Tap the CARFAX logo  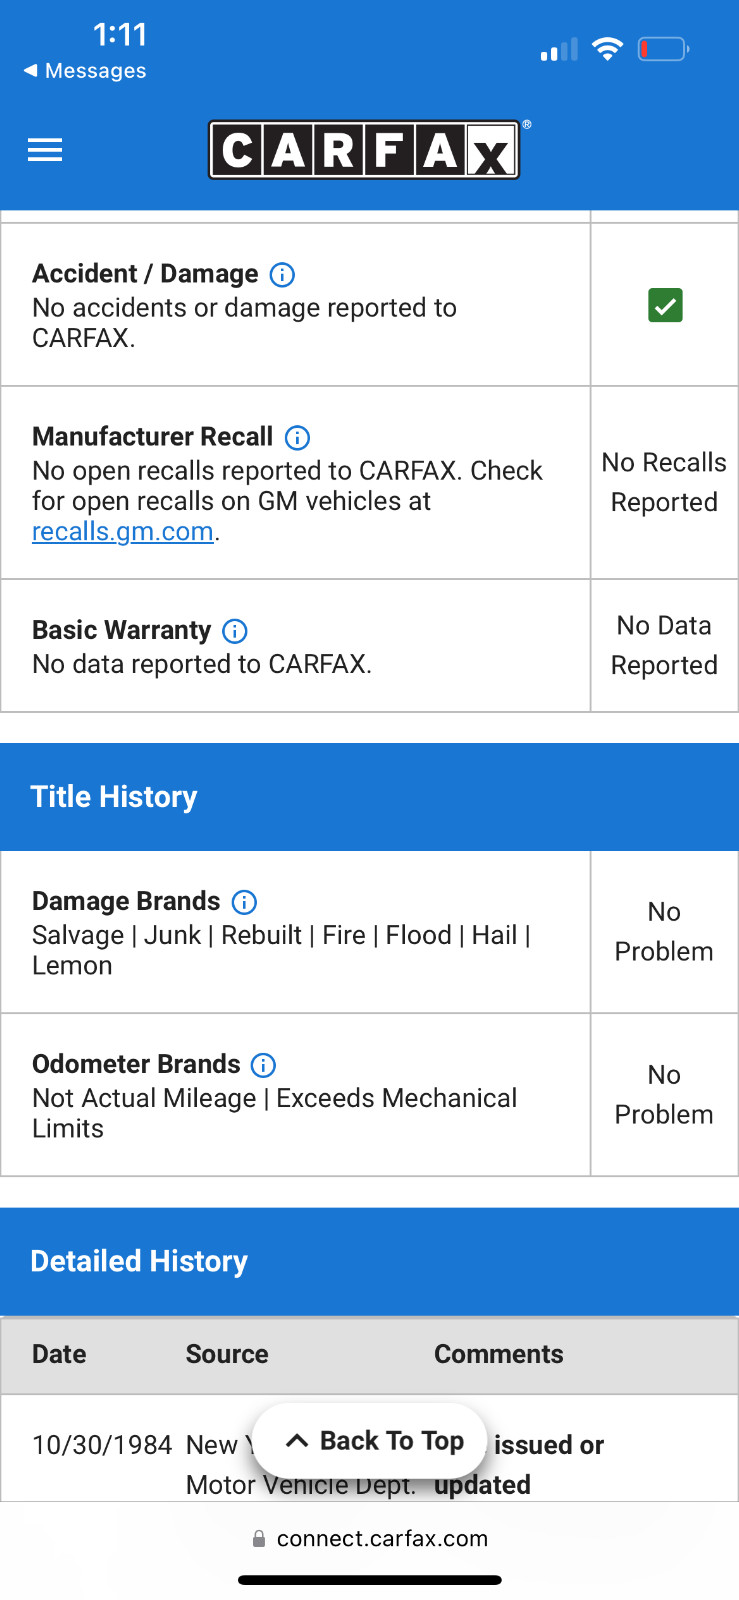coord(364,150)
